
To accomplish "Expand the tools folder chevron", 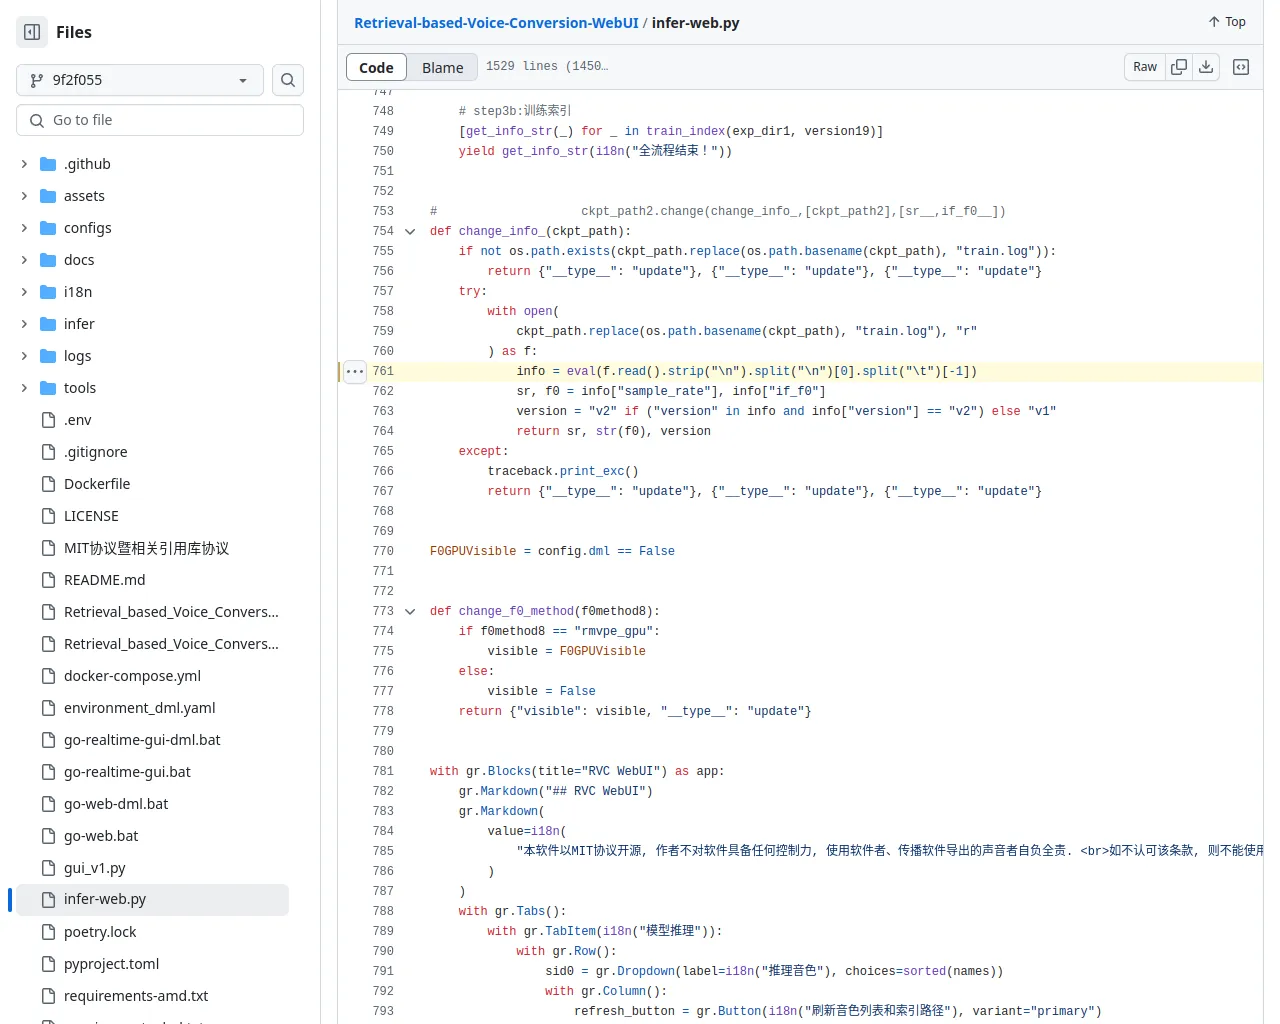I will pyautogui.click(x=24, y=388).
